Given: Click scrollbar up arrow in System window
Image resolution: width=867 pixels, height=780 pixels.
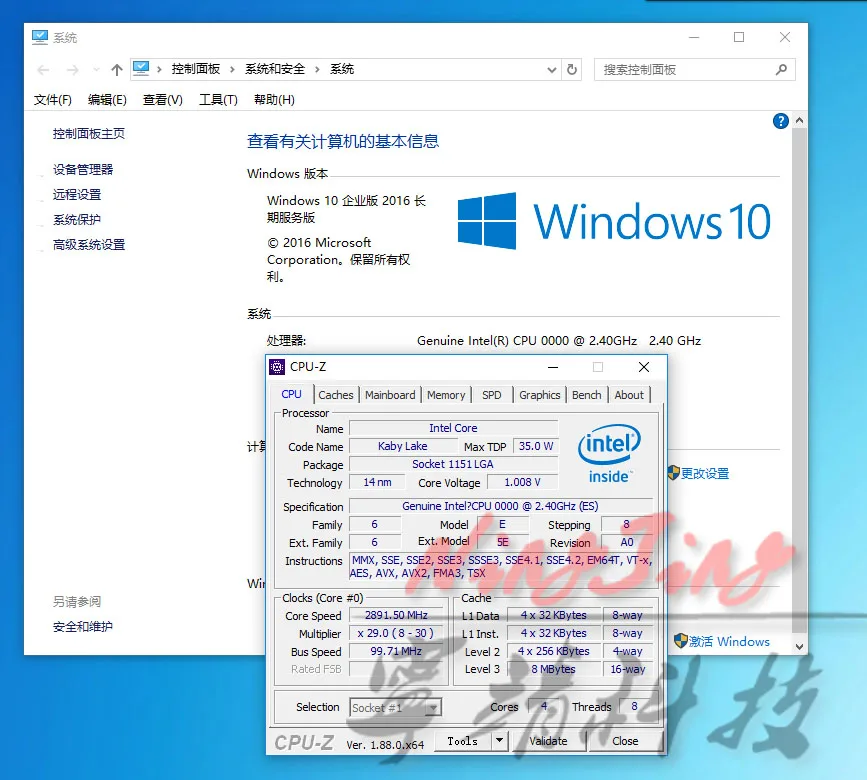Looking at the screenshot, I should point(799,120).
